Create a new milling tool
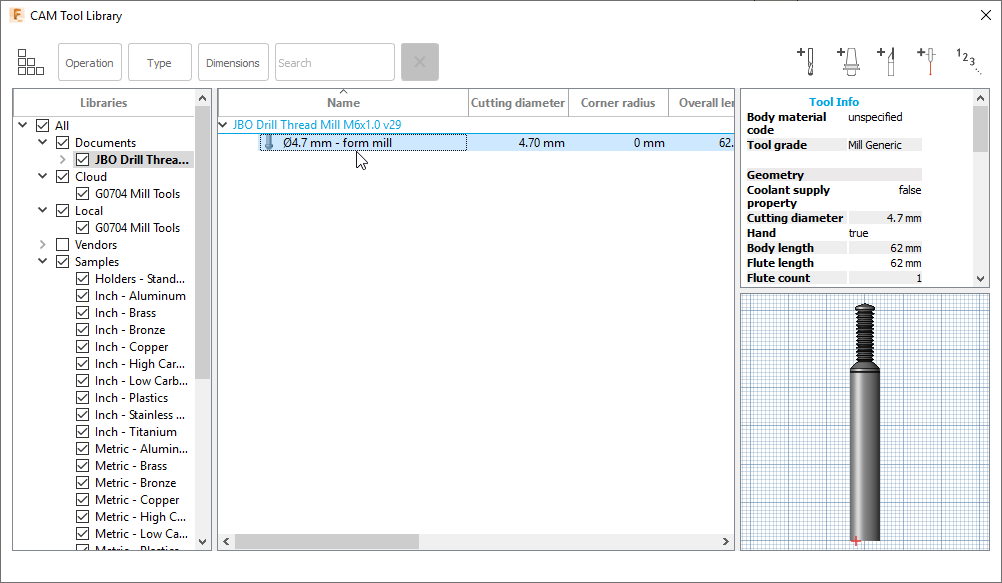Screen dimensions: 1002x583 807,61
